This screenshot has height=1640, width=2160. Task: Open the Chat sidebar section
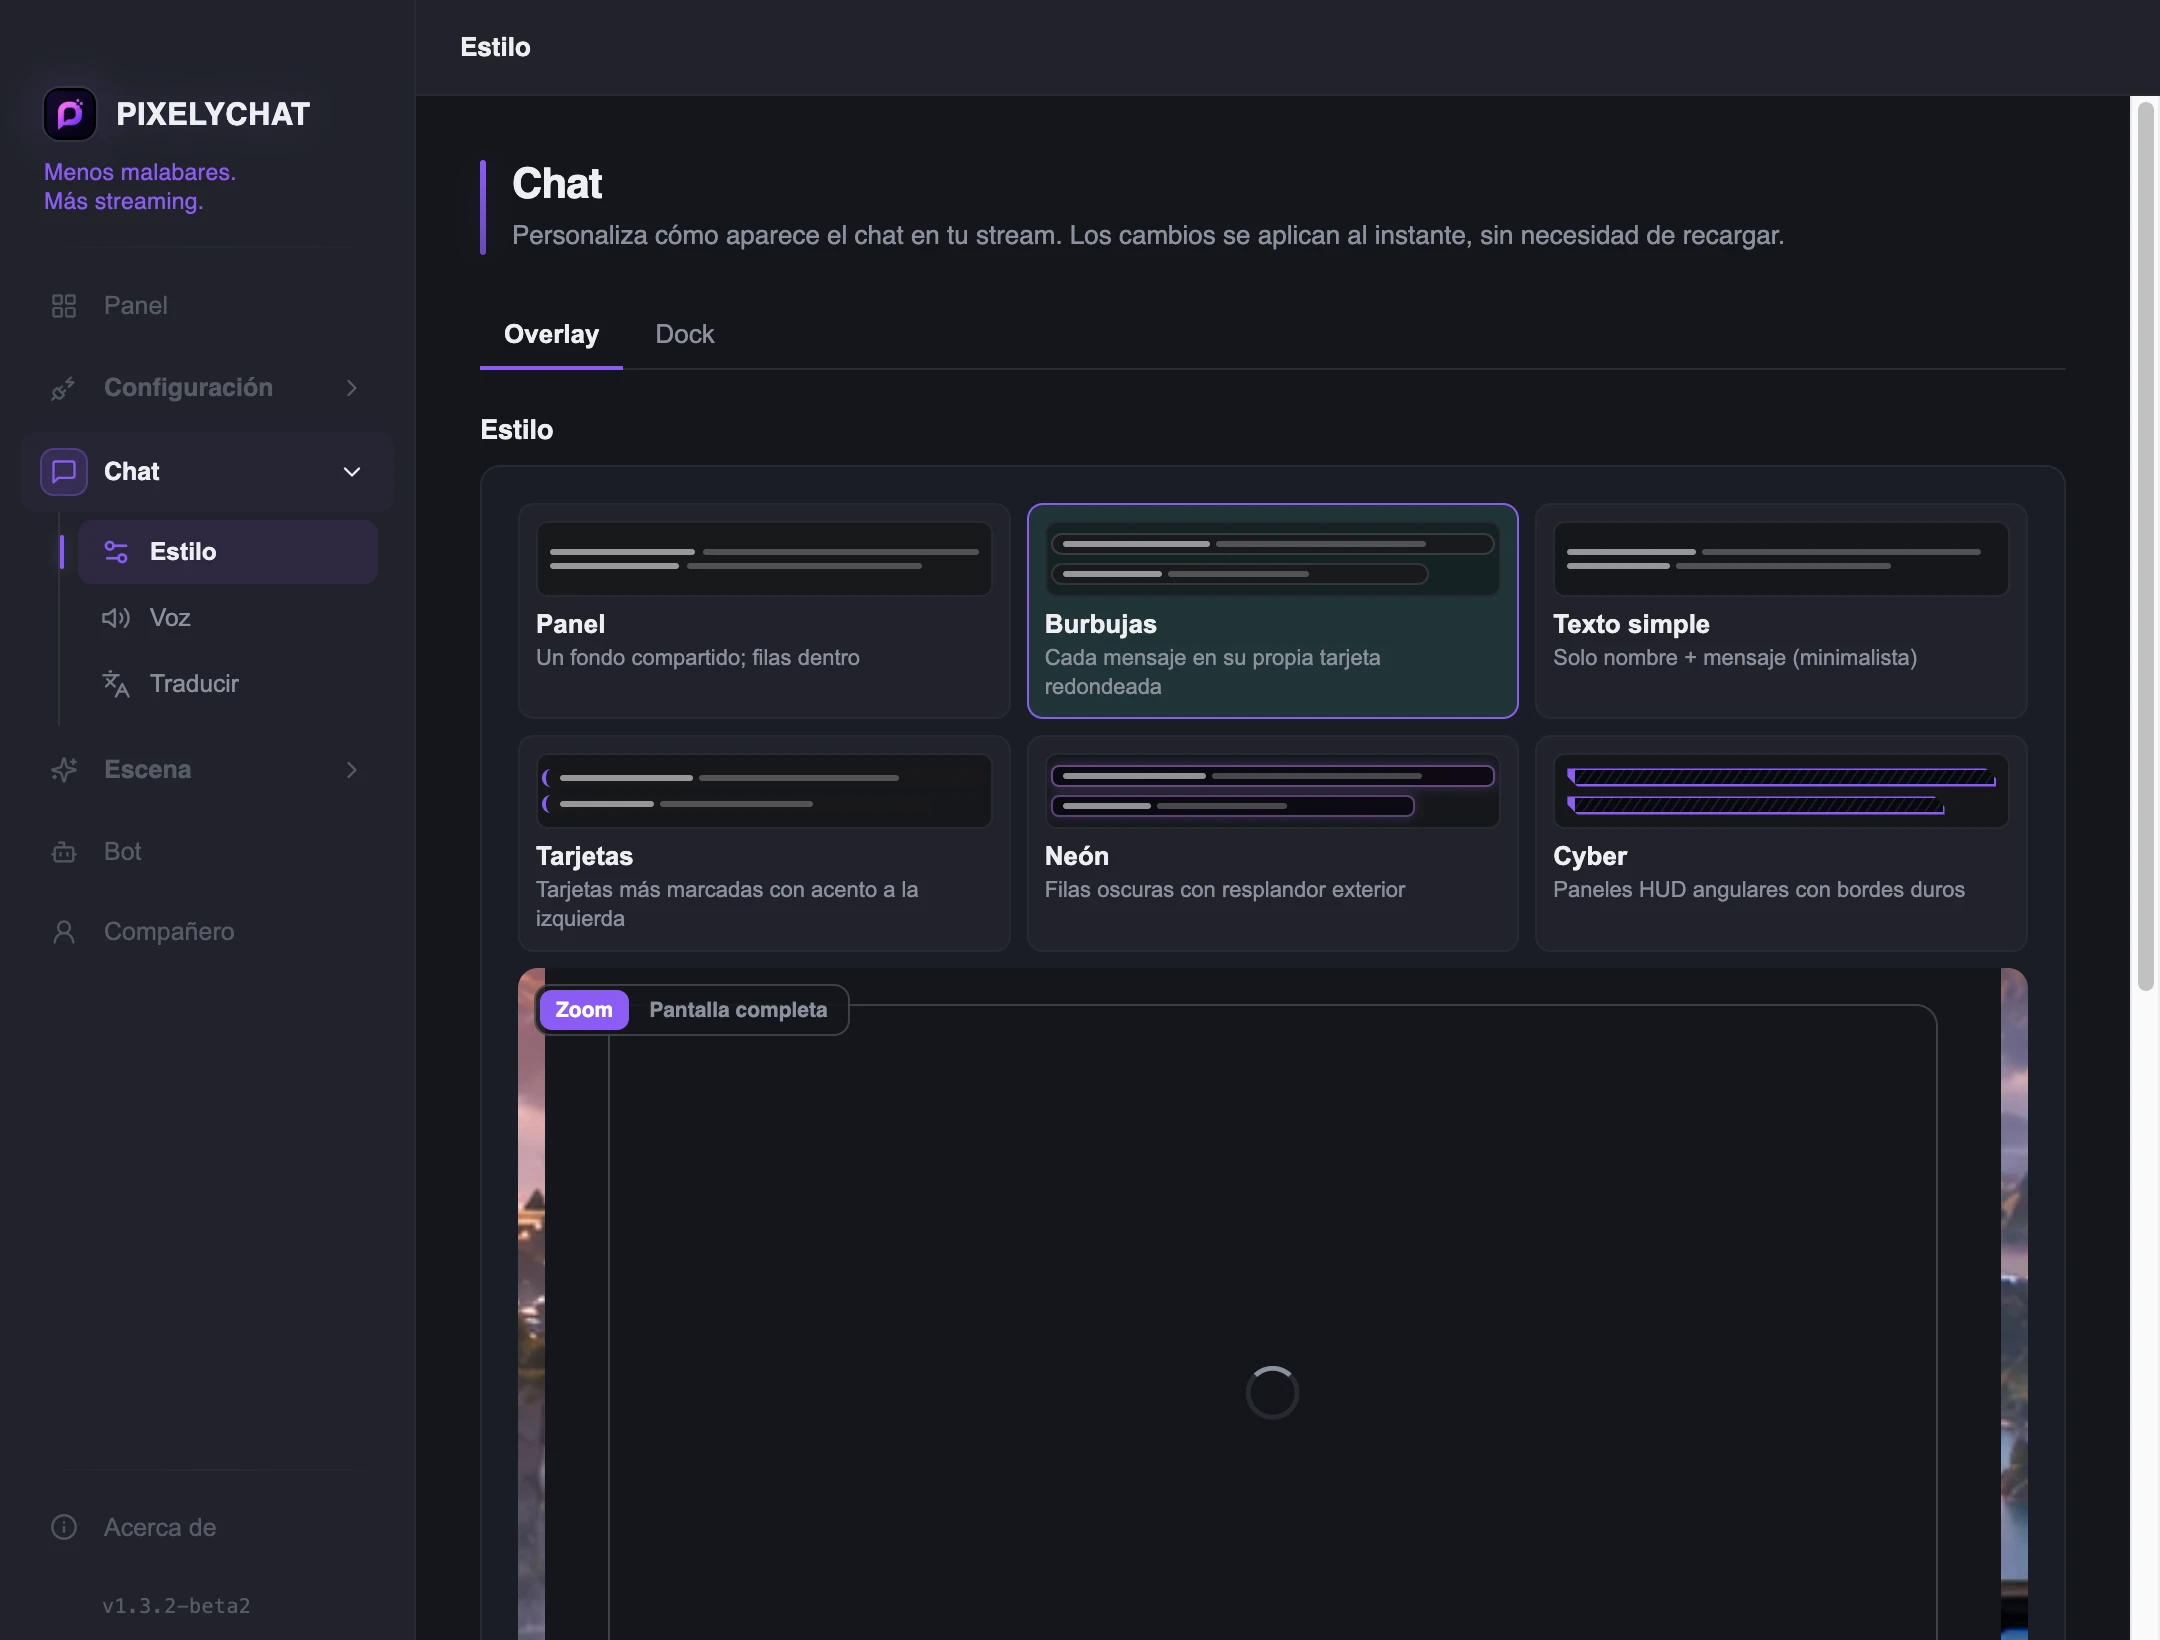(x=208, y=472)
